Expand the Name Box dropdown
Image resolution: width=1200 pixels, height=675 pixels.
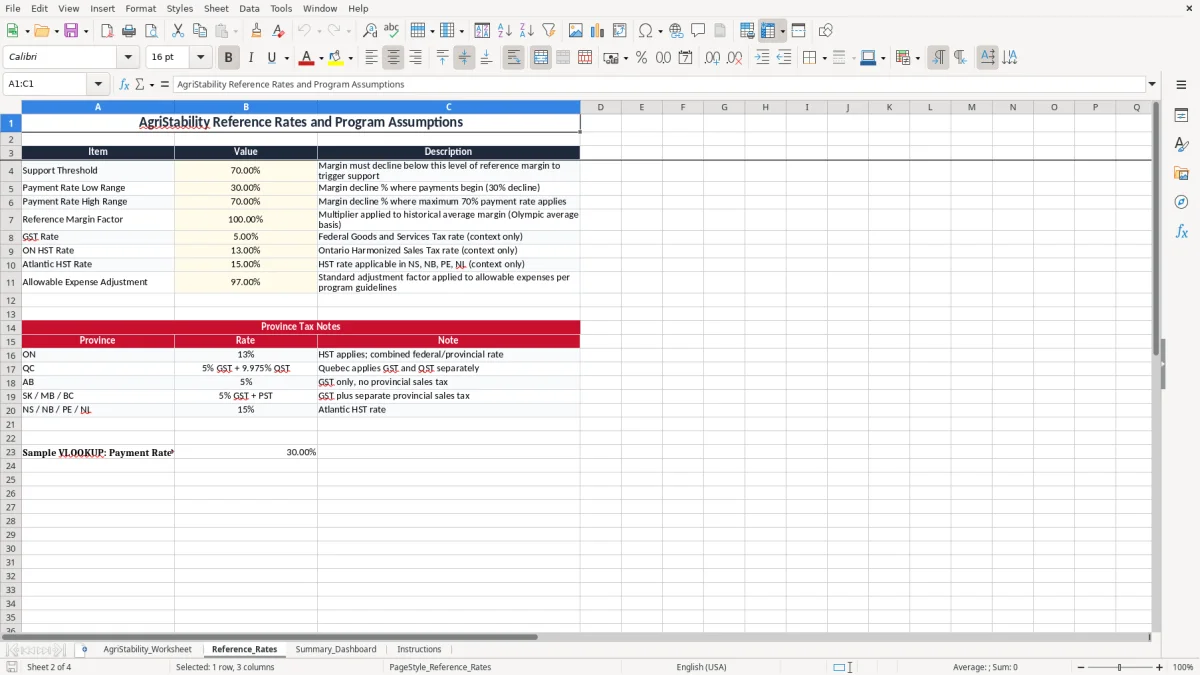pos(98,84)
